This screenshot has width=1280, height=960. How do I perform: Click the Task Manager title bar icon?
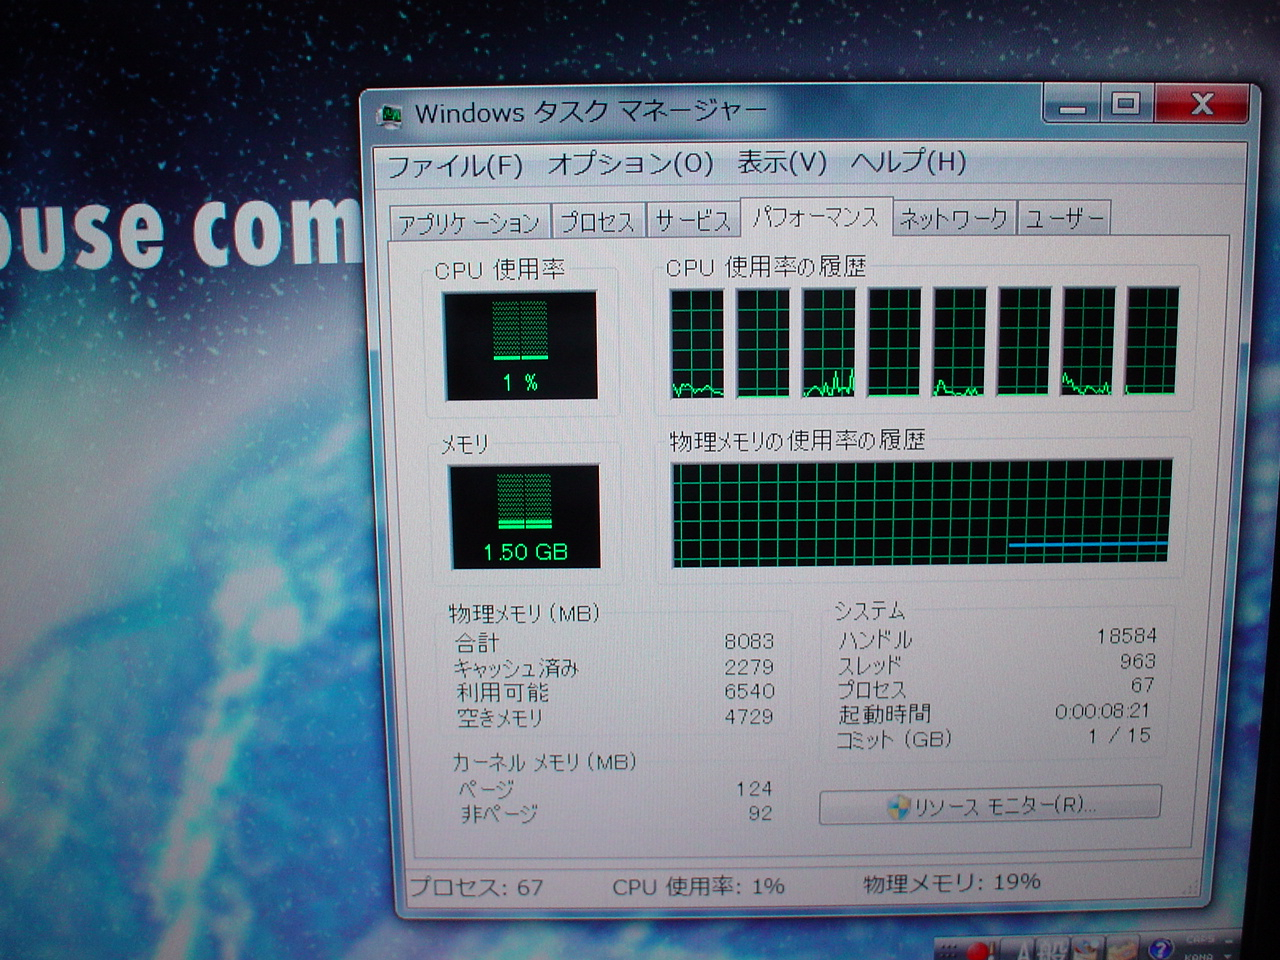point(390,115)
